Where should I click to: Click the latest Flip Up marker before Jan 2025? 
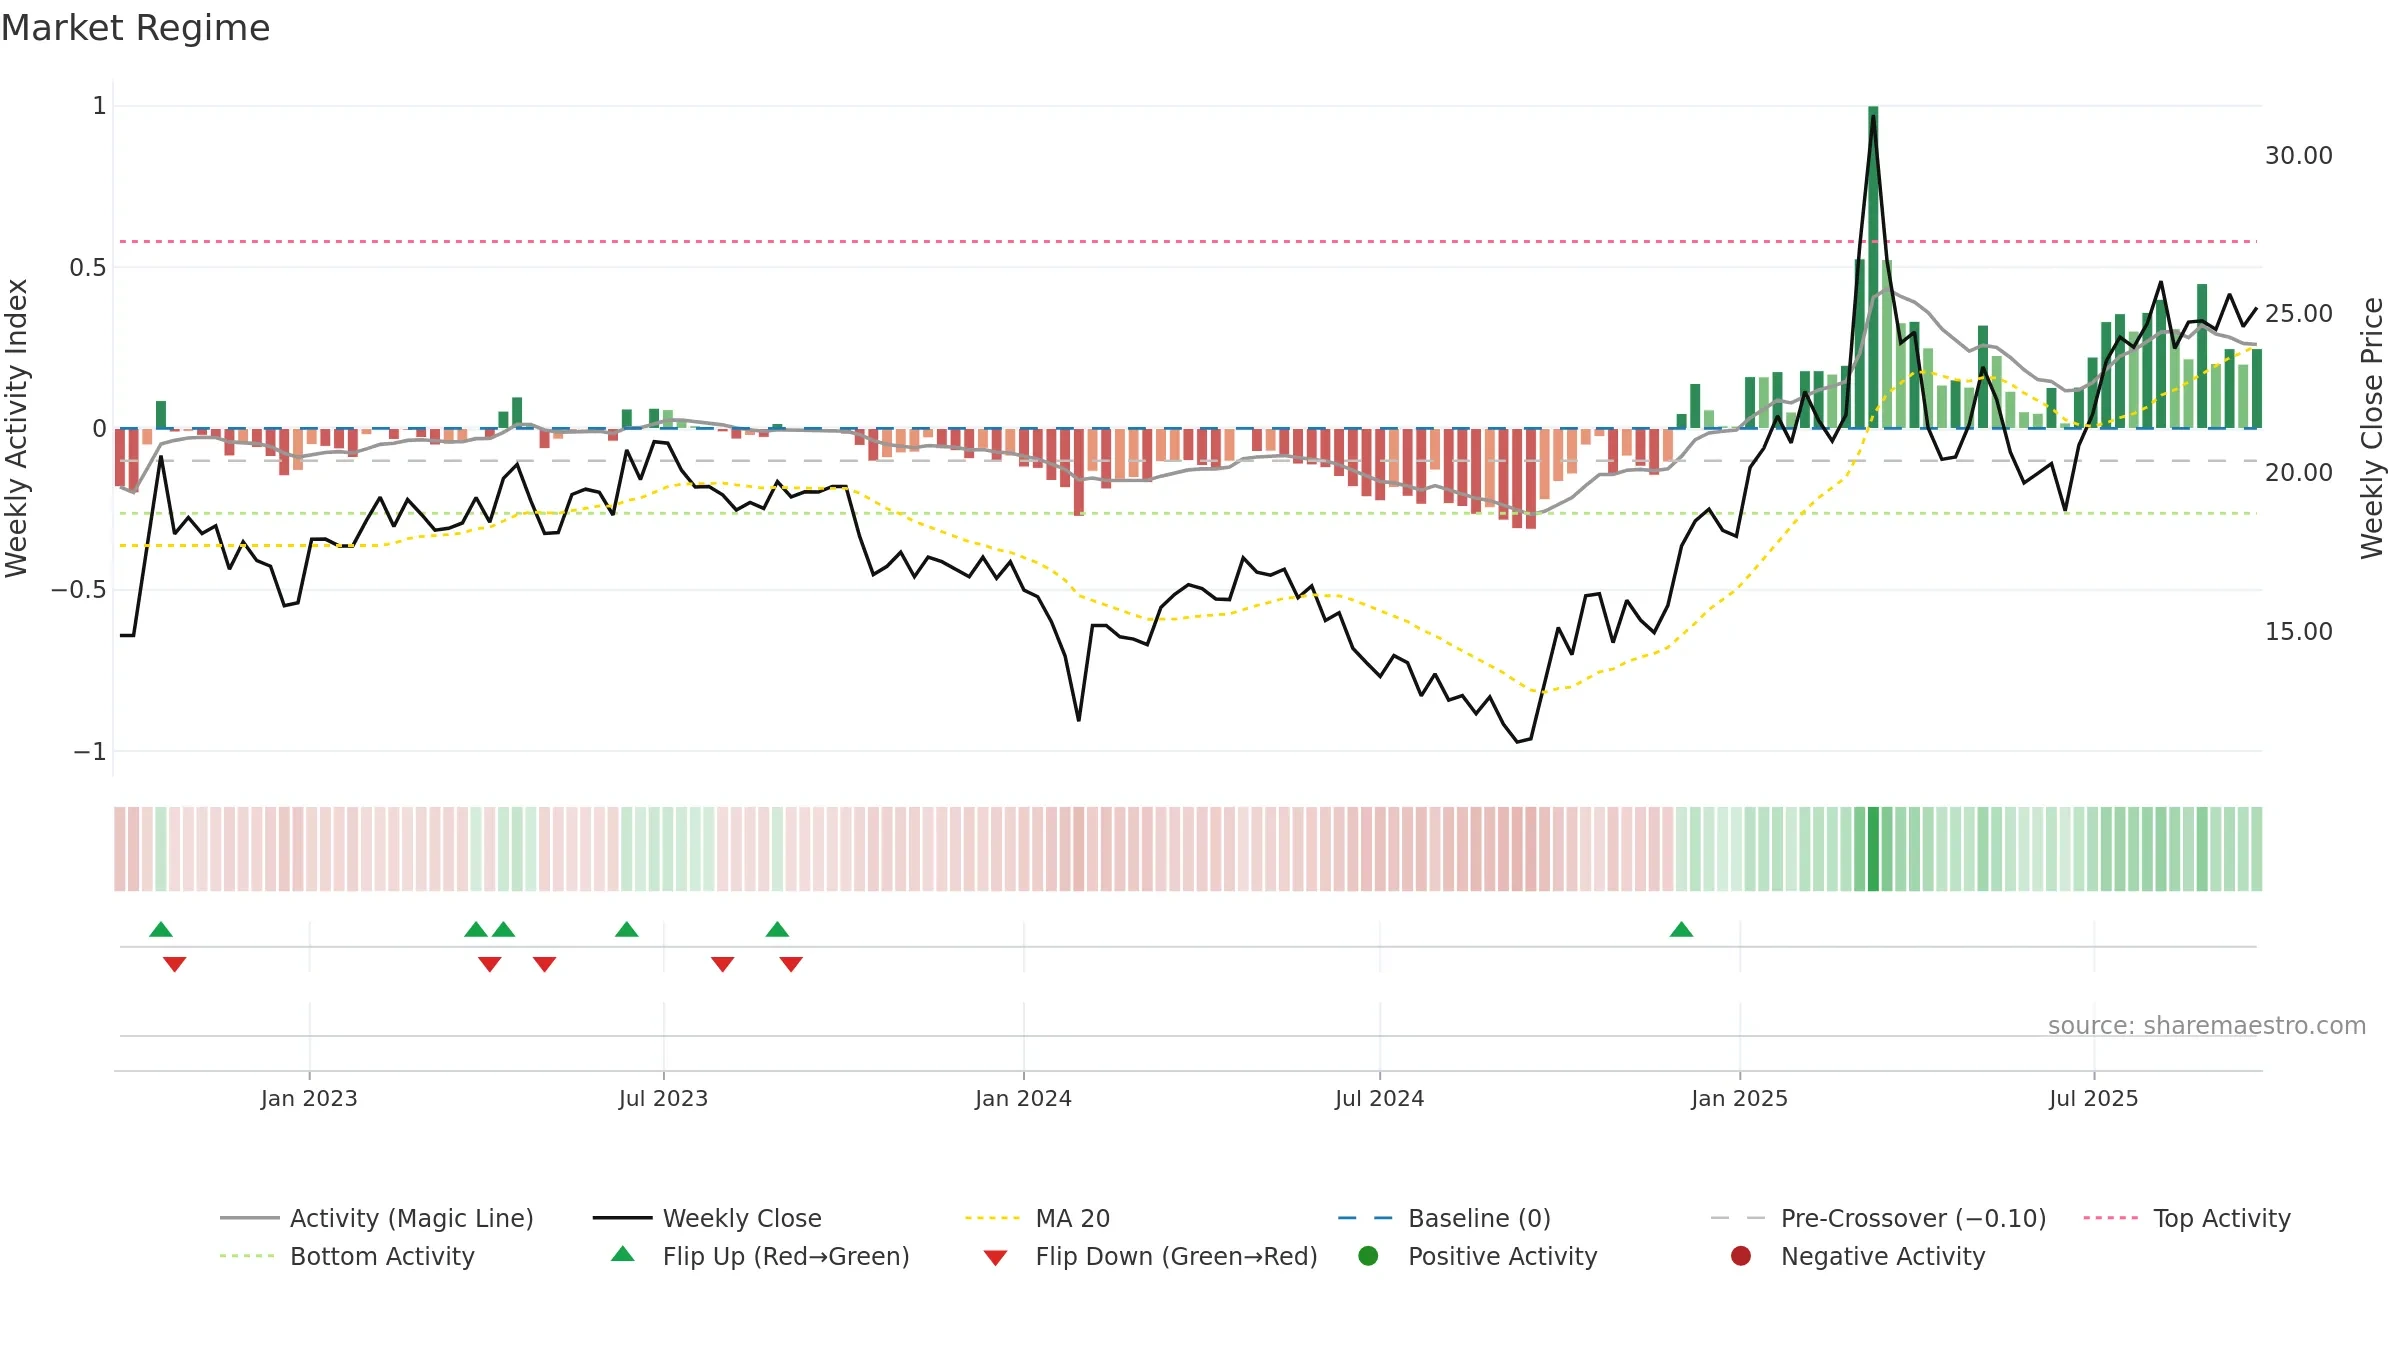(x=1681, y=929)
